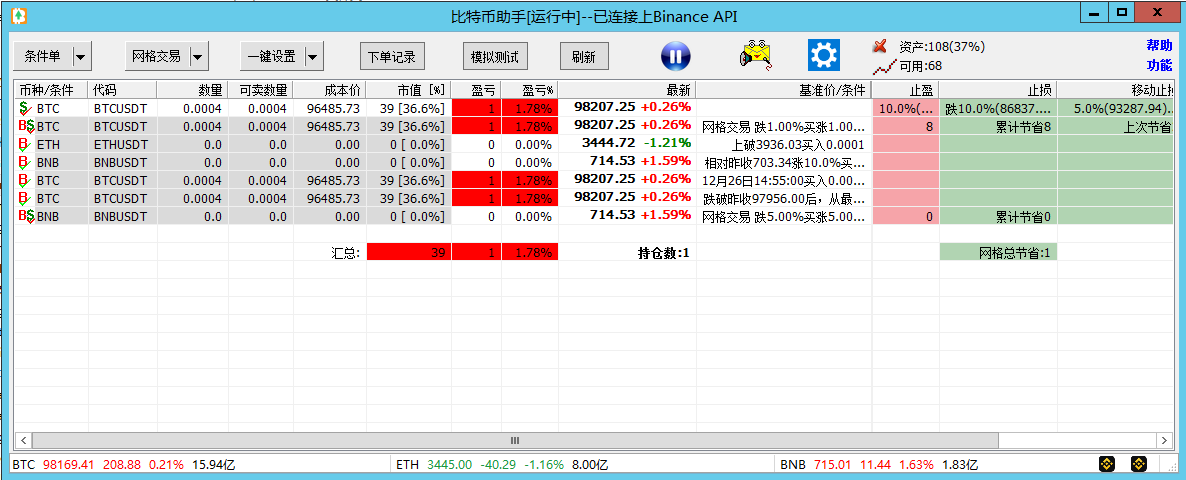Pause the running bot with the blue pause button
This screenshot has width=1186, height=480.
pos(675,56)
